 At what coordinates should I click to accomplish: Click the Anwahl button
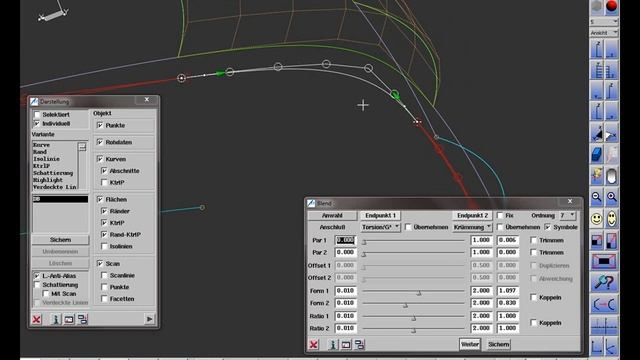tap(332, 215)
